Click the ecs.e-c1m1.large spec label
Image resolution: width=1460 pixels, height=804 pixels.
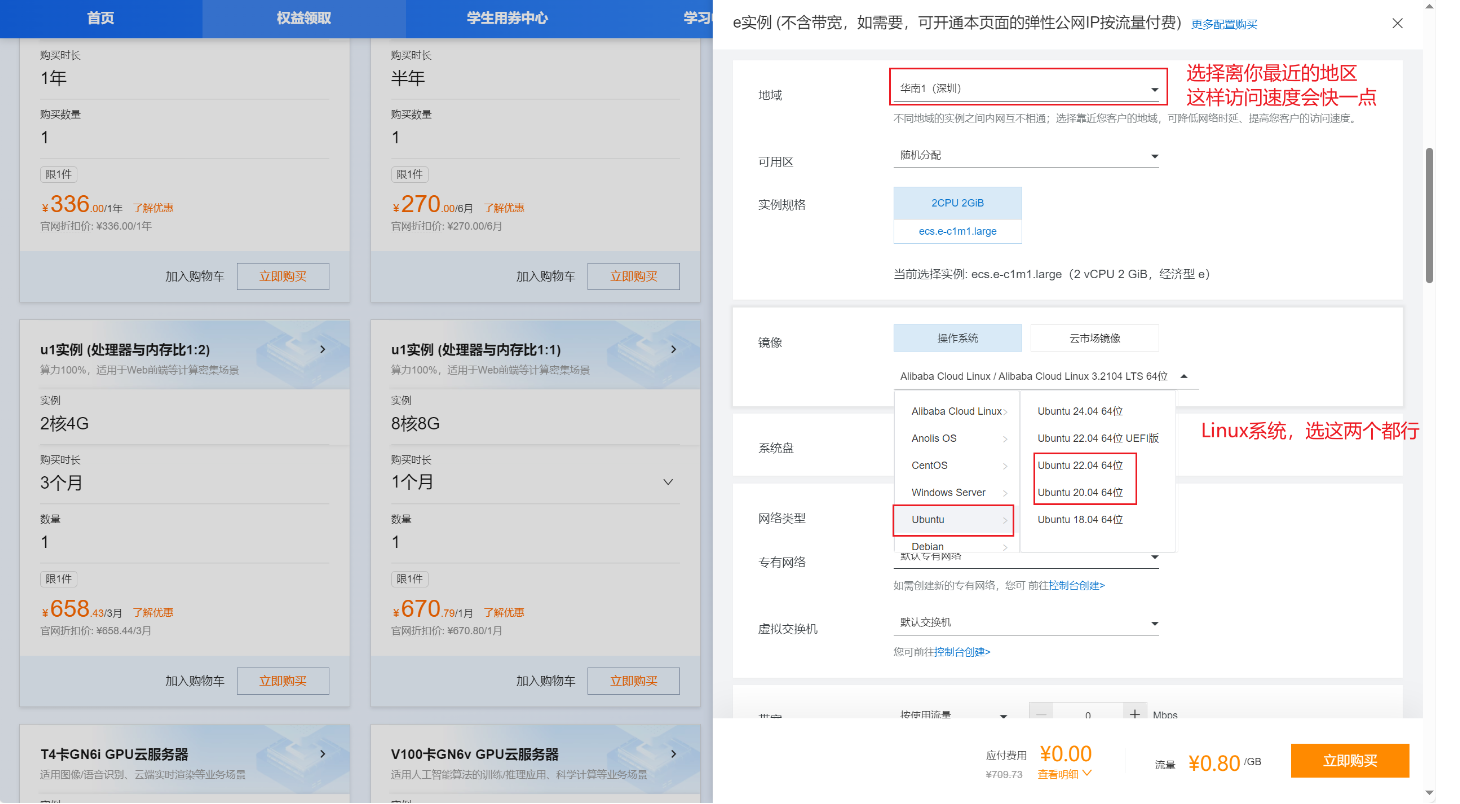pyautogui.click(x=958, y=231)
